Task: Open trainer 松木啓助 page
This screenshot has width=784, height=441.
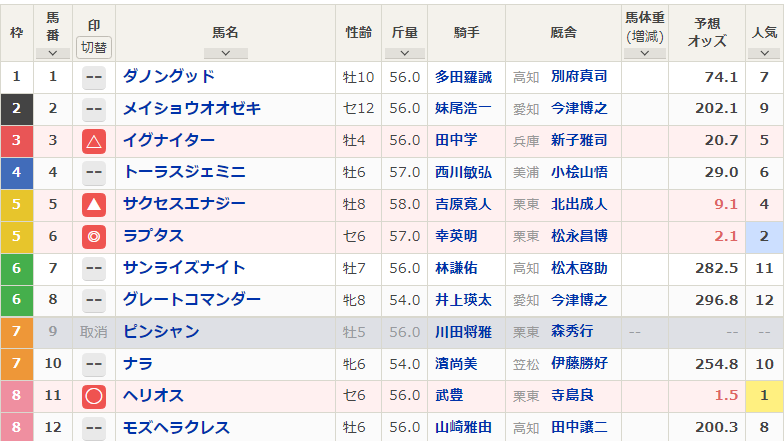Action: (x=579, y=268)
